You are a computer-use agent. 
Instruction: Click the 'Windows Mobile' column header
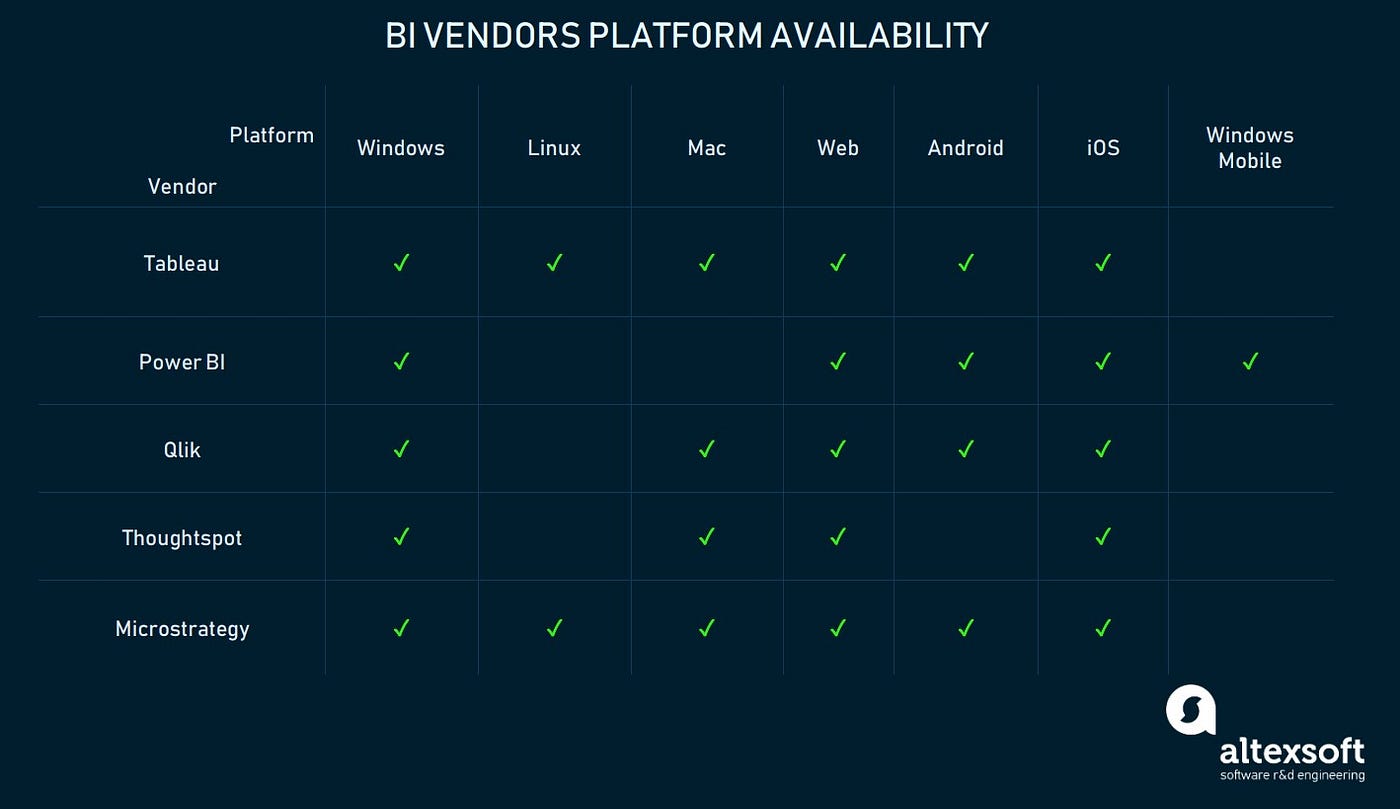pos(1250,148)
